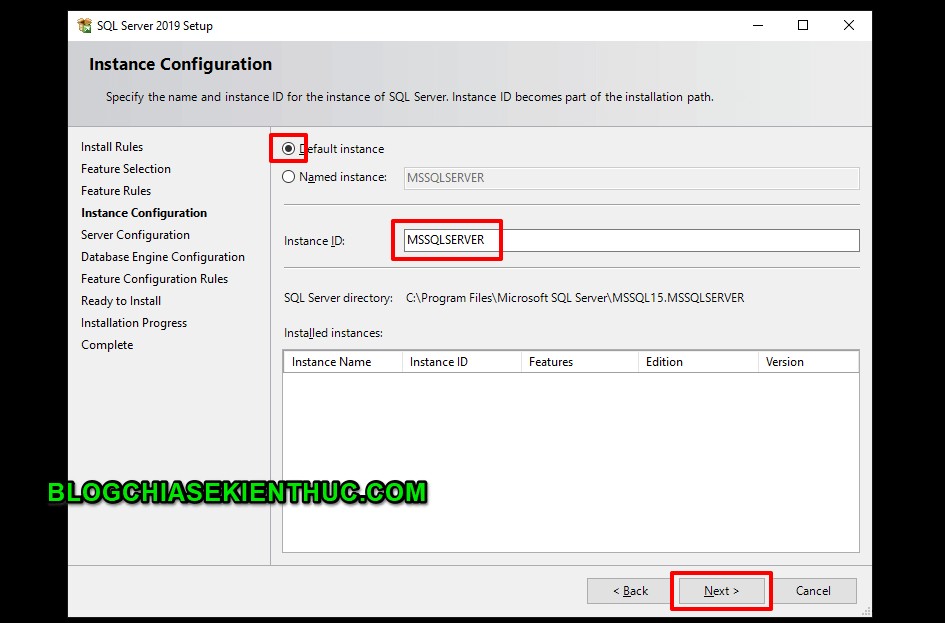Open Database Engine Configuration step
945x623 pixels.
(x=163, y=256)
